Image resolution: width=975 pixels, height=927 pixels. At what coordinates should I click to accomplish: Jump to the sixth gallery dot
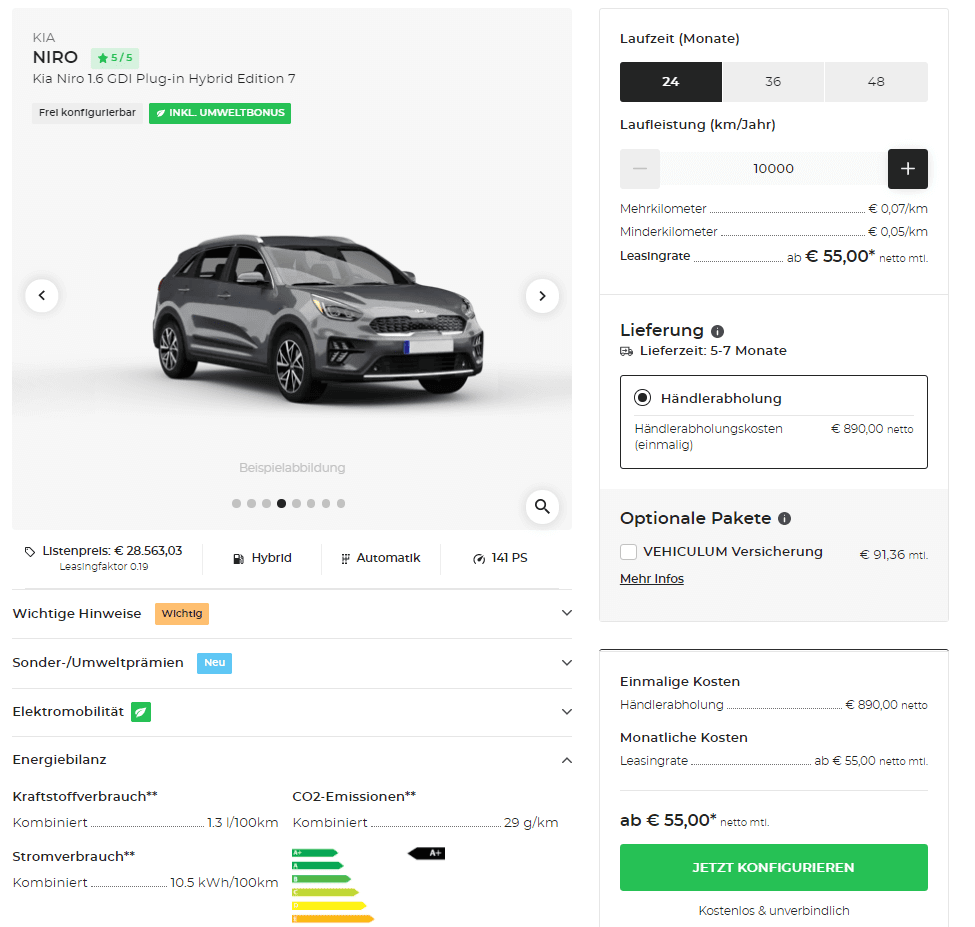click(x=311, y=504)
